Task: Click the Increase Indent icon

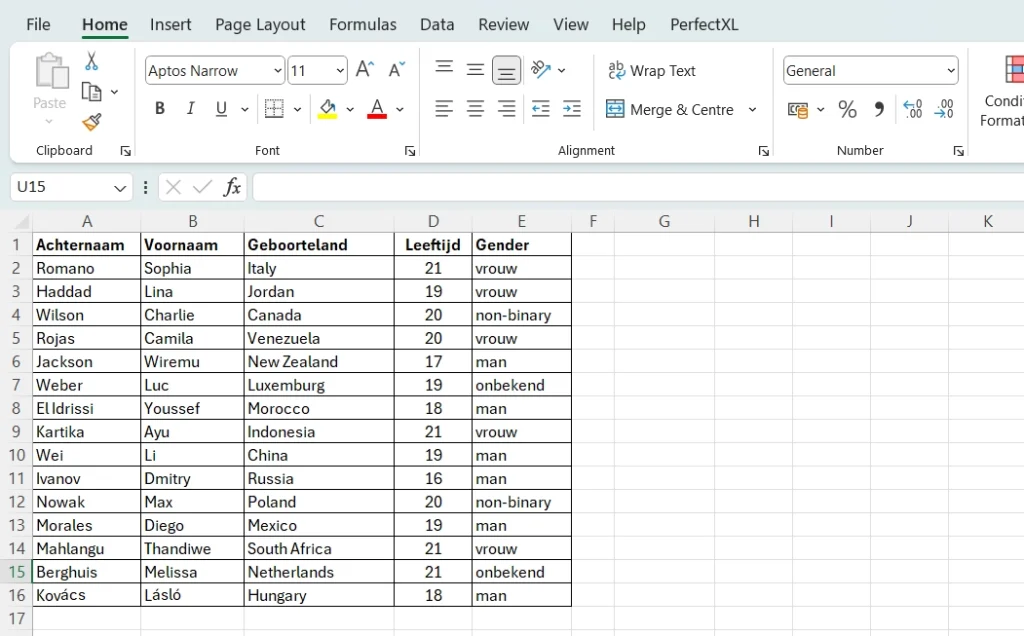Action: (572, 109)
